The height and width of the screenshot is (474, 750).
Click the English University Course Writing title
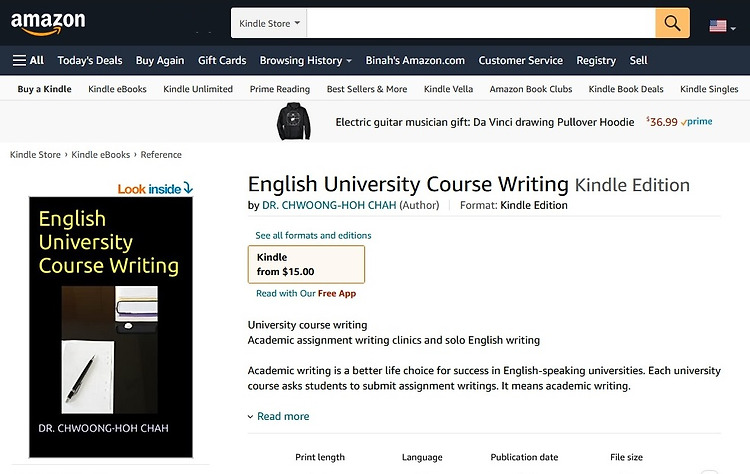(x=408, y=184)
